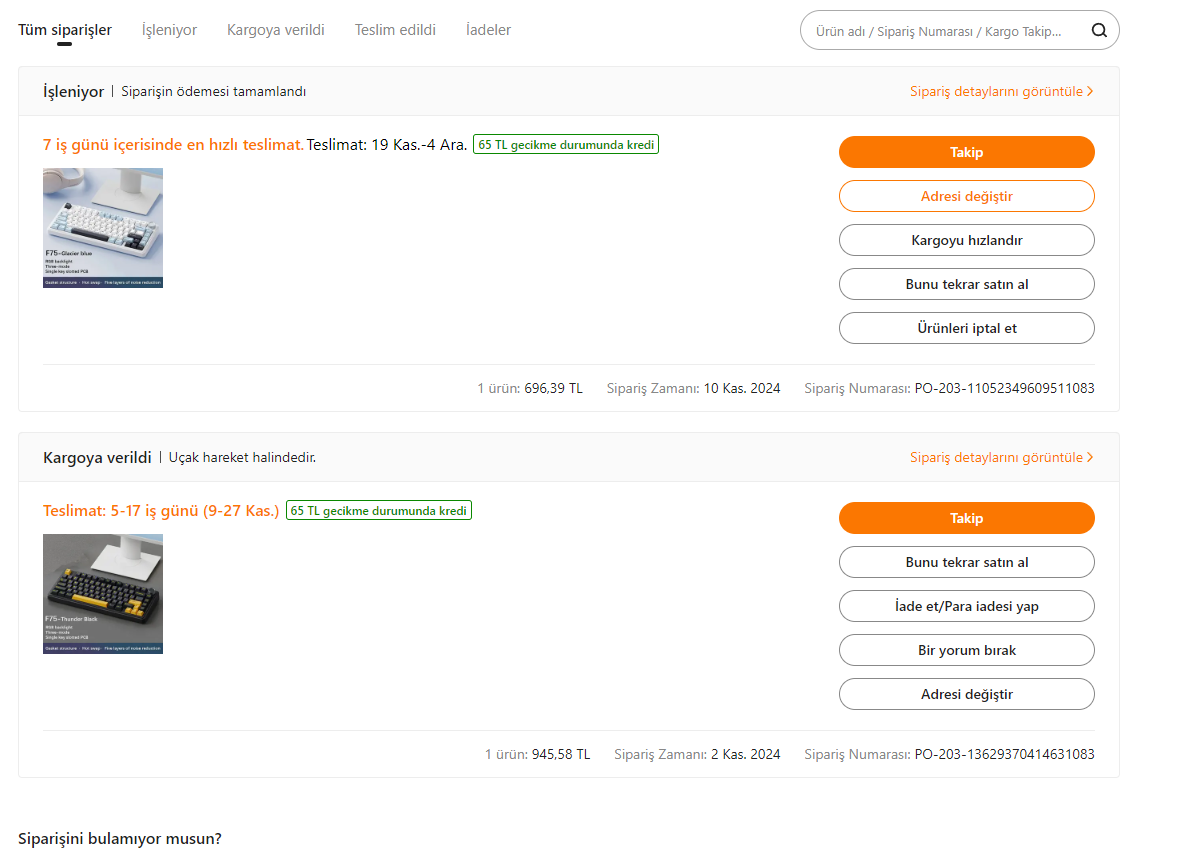
Task: Click Ürünleri iptal et button
Action: [966, 328]
